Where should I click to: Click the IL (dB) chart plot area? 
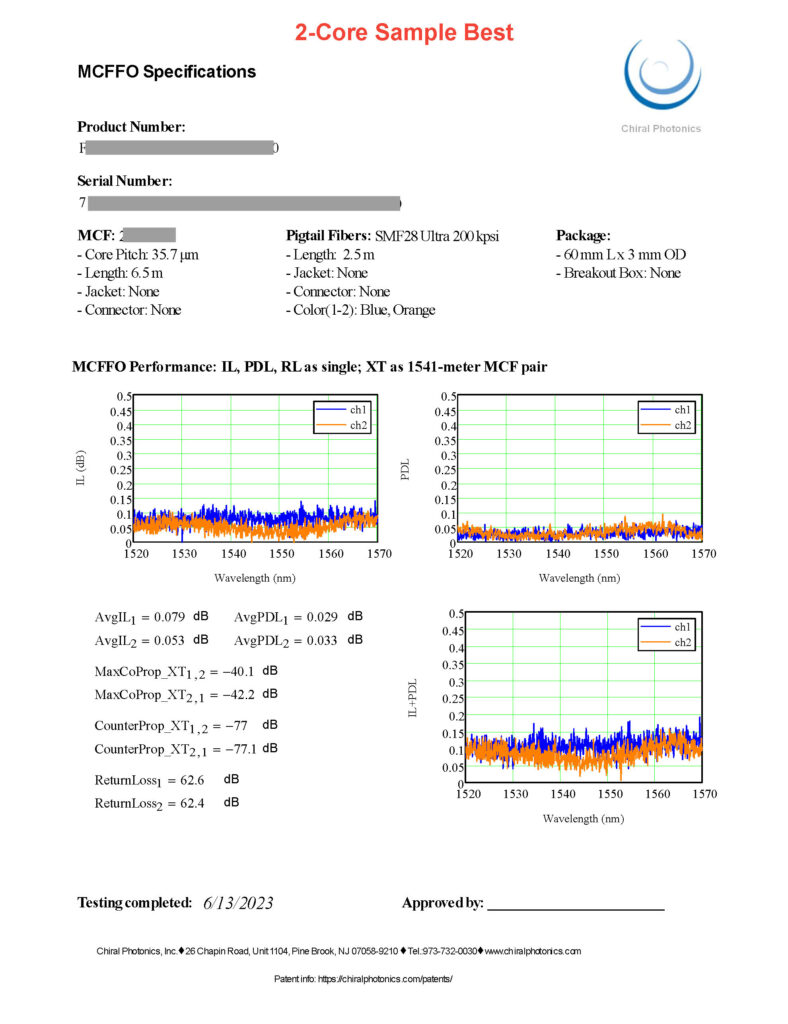point(255,468)
